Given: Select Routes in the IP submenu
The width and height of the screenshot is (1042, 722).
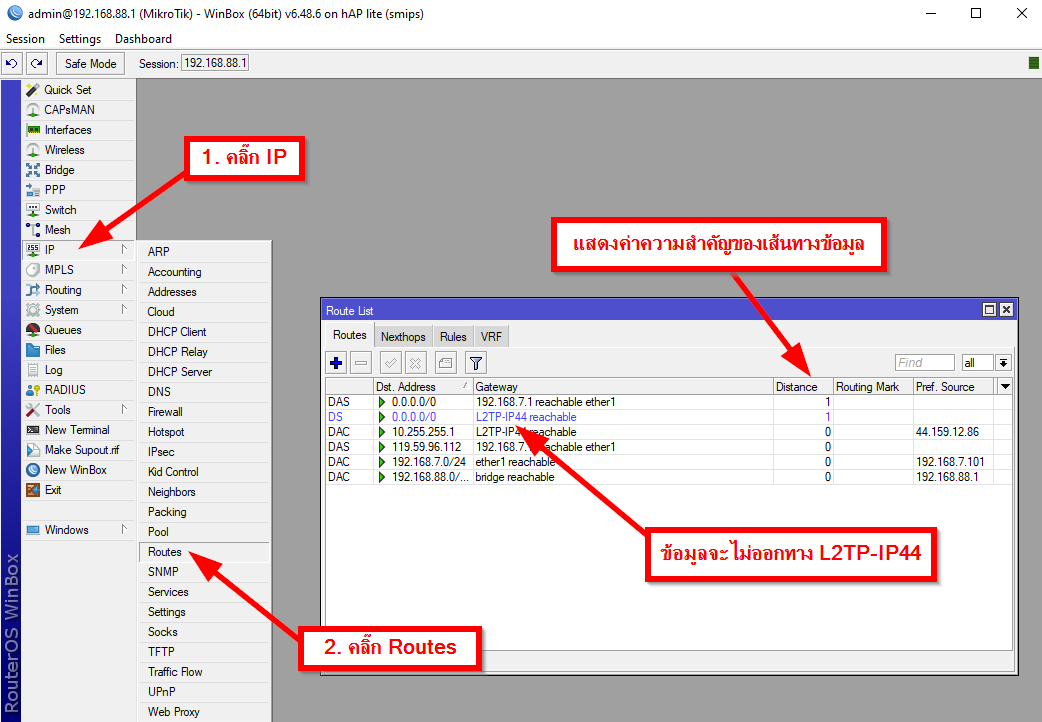Looking at the screenshot, I should pos(205,552).
